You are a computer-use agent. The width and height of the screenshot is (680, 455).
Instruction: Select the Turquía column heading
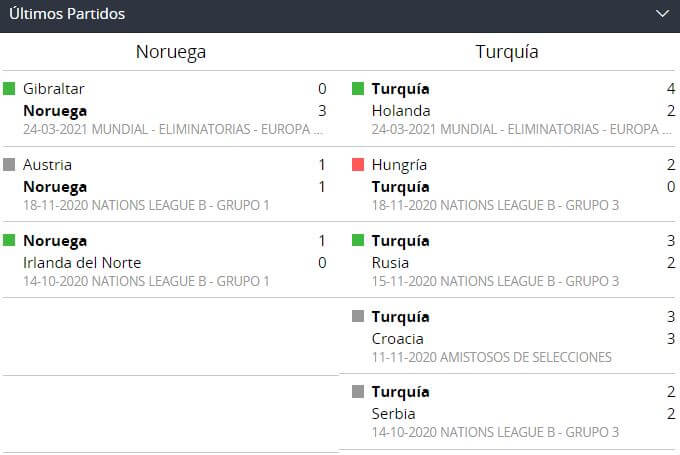(510, 52)
